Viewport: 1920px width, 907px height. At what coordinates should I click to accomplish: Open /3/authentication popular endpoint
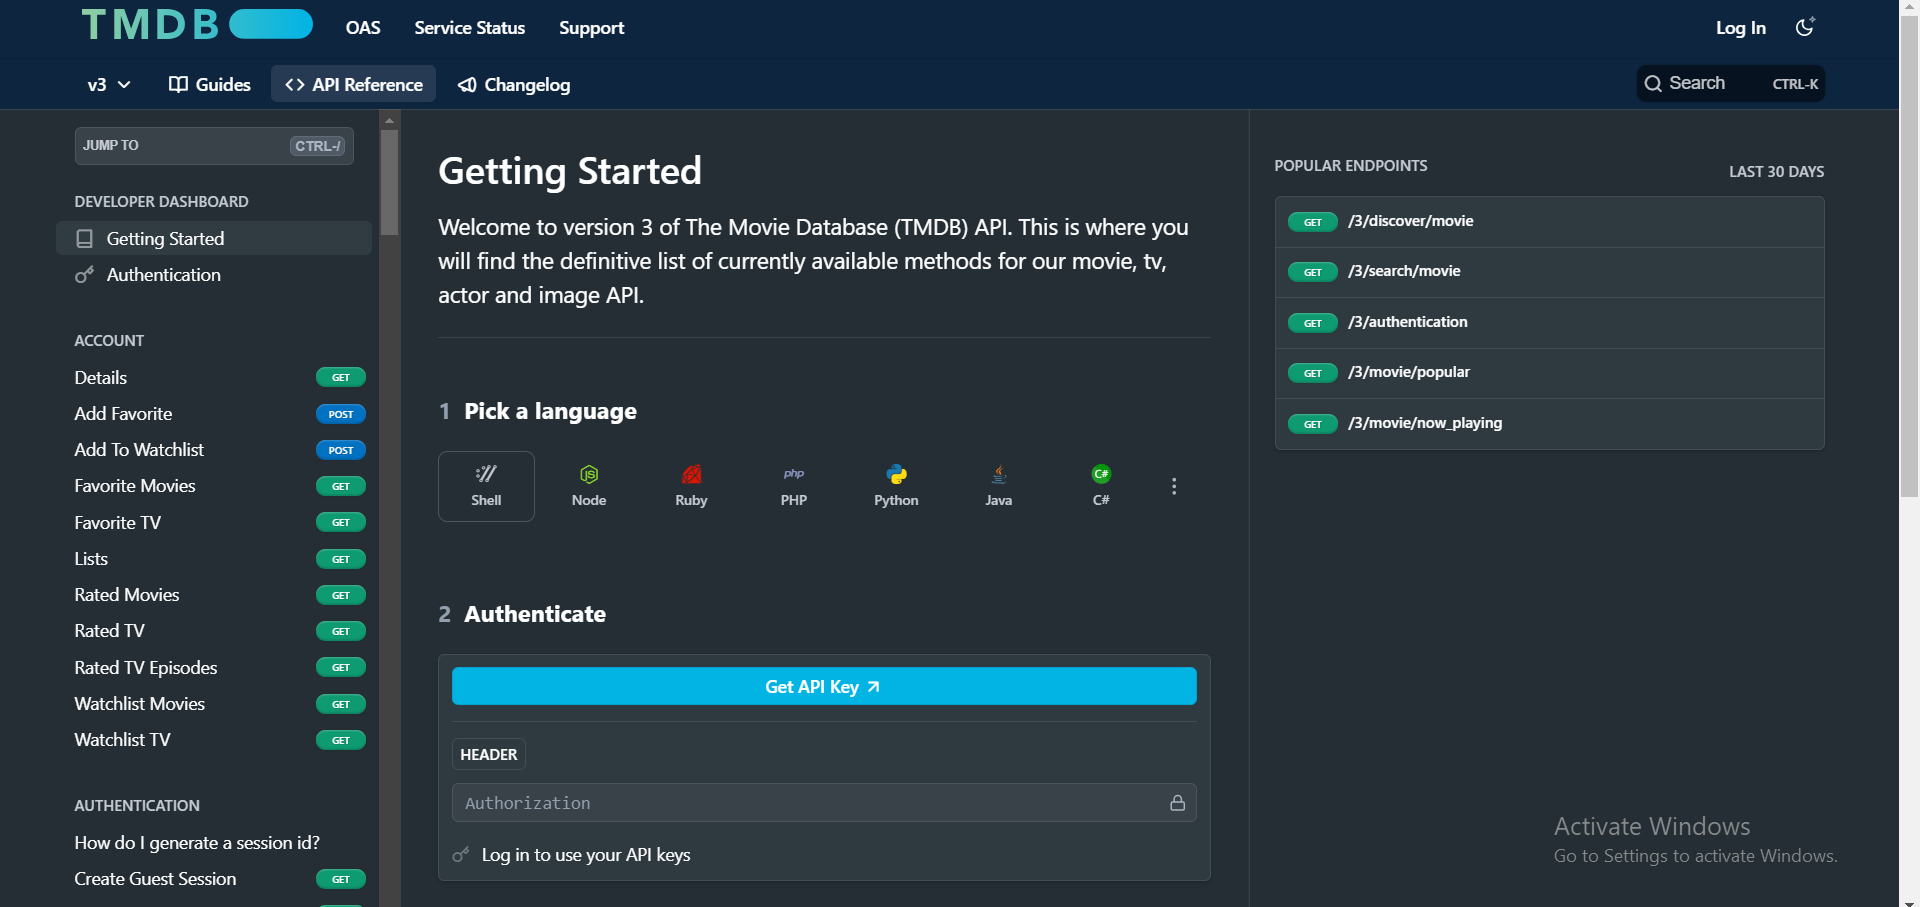(1549, 323)
